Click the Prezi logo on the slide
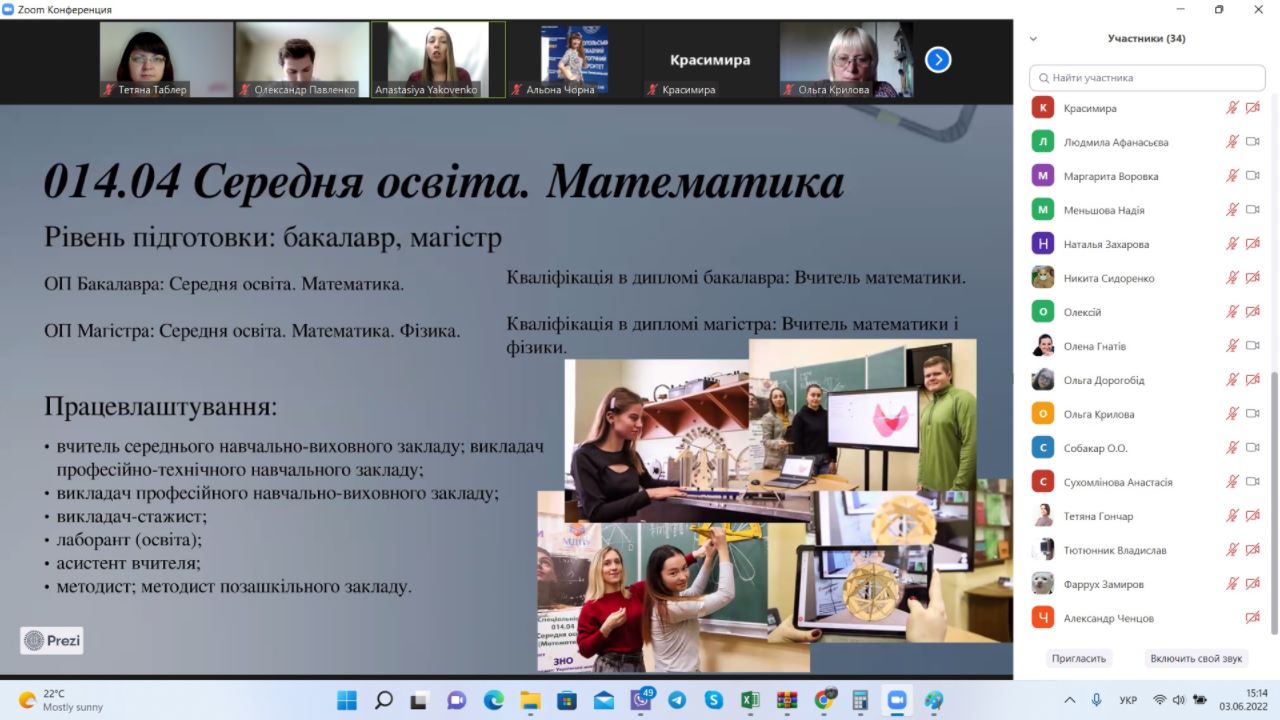This screenshot has width=1280, height=720. pyautogui.click(x=52, y=641)
